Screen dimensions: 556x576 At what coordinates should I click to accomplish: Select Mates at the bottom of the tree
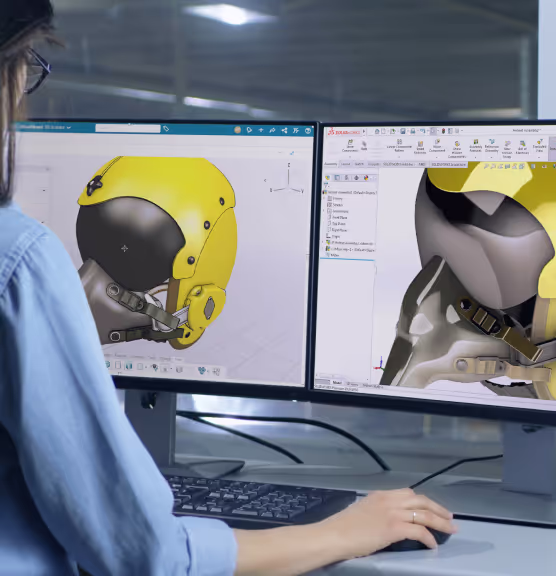[332, 255]
